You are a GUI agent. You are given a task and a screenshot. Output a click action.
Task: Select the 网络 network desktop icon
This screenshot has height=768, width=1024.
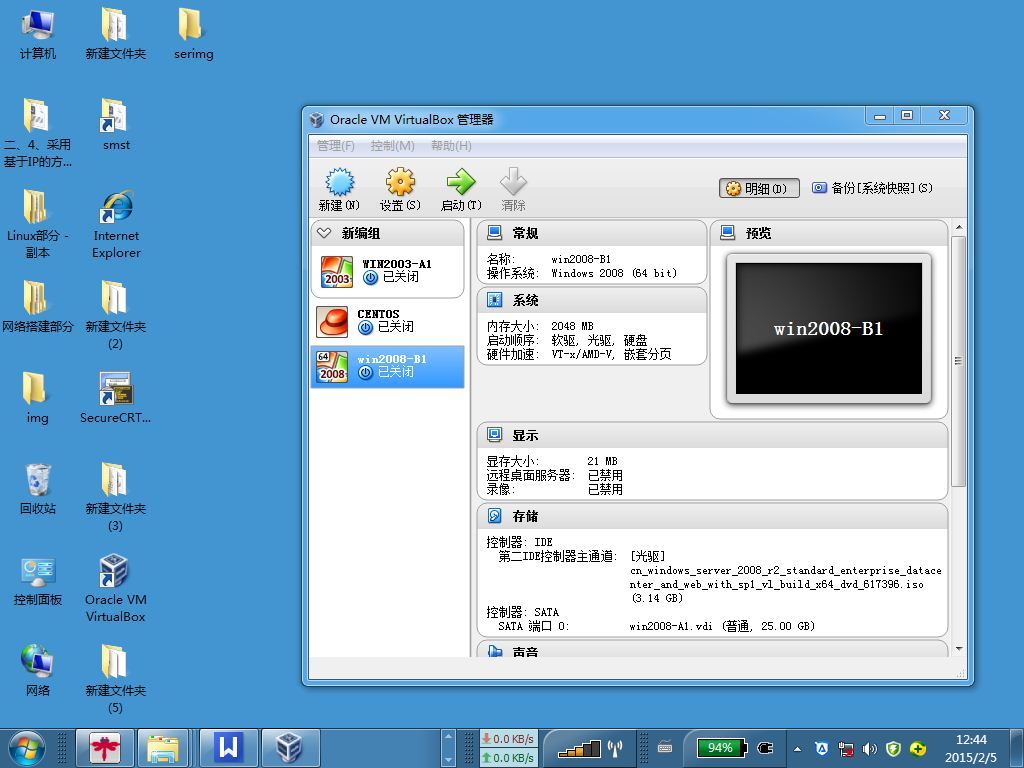click(37, 671)
